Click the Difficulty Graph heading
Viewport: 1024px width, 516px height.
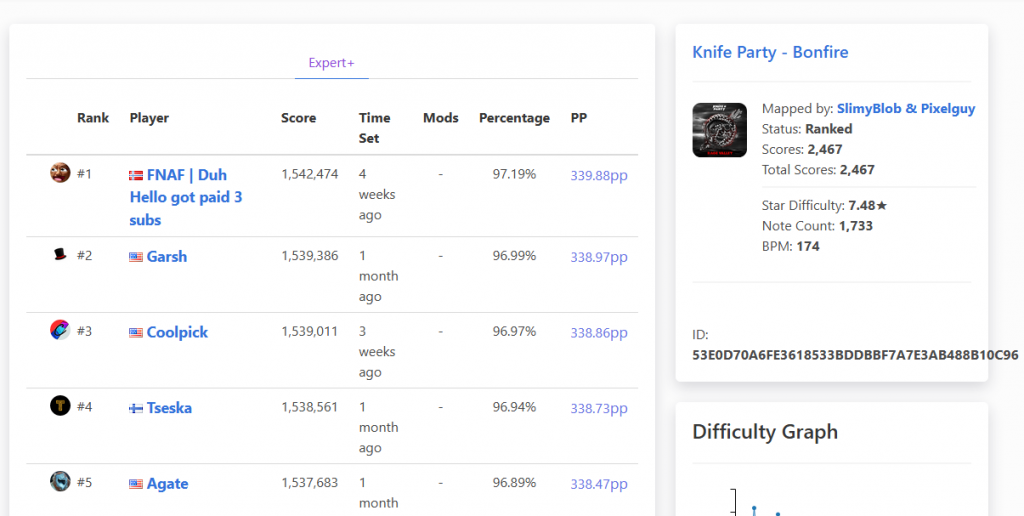[x=765, y=432]
